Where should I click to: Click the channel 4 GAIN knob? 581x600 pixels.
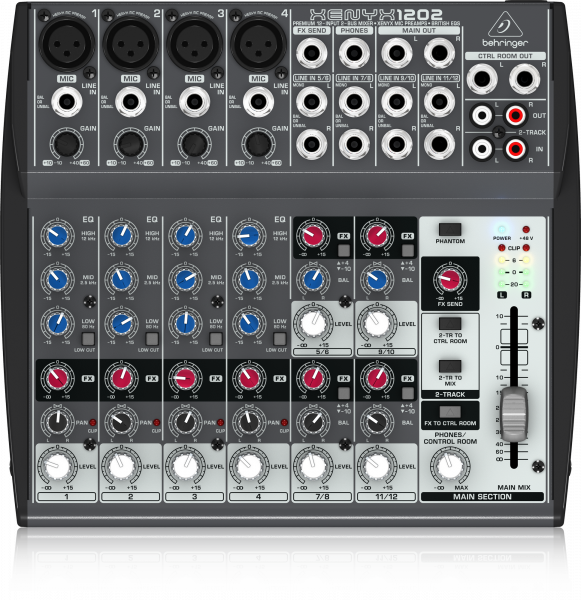258,144
